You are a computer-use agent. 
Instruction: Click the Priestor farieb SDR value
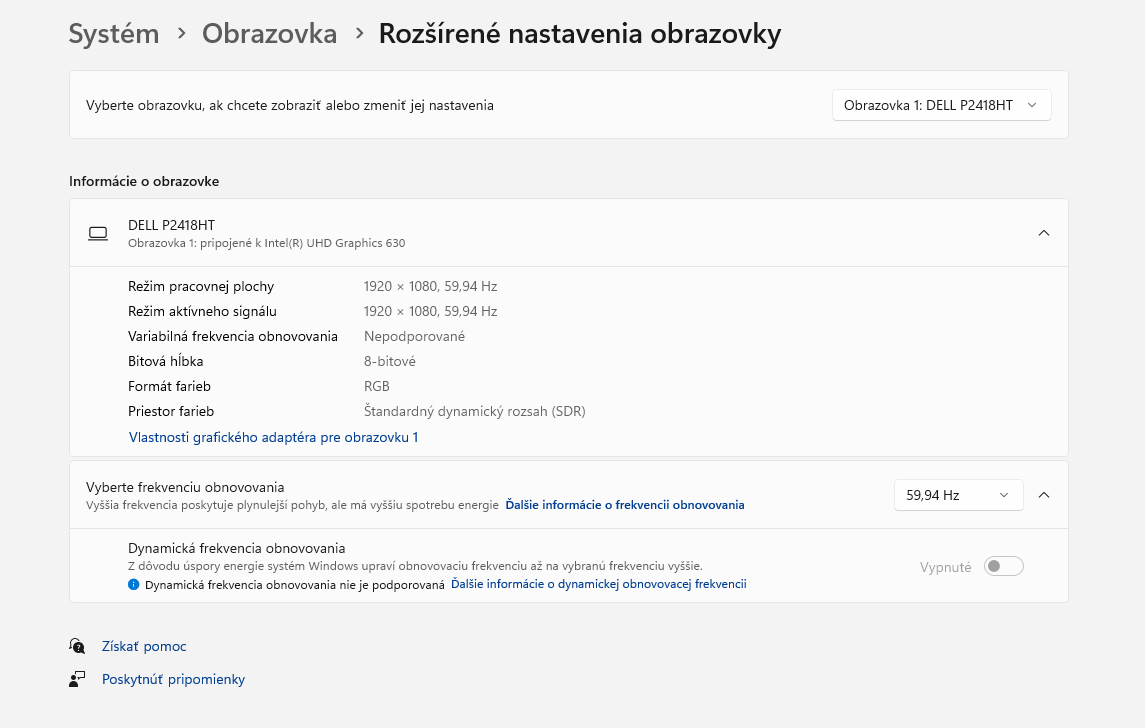point(474,411)
